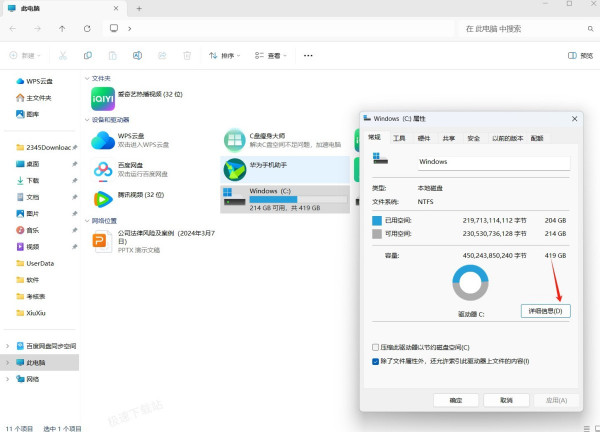Open 音乐 Music in sidebar

28,230
